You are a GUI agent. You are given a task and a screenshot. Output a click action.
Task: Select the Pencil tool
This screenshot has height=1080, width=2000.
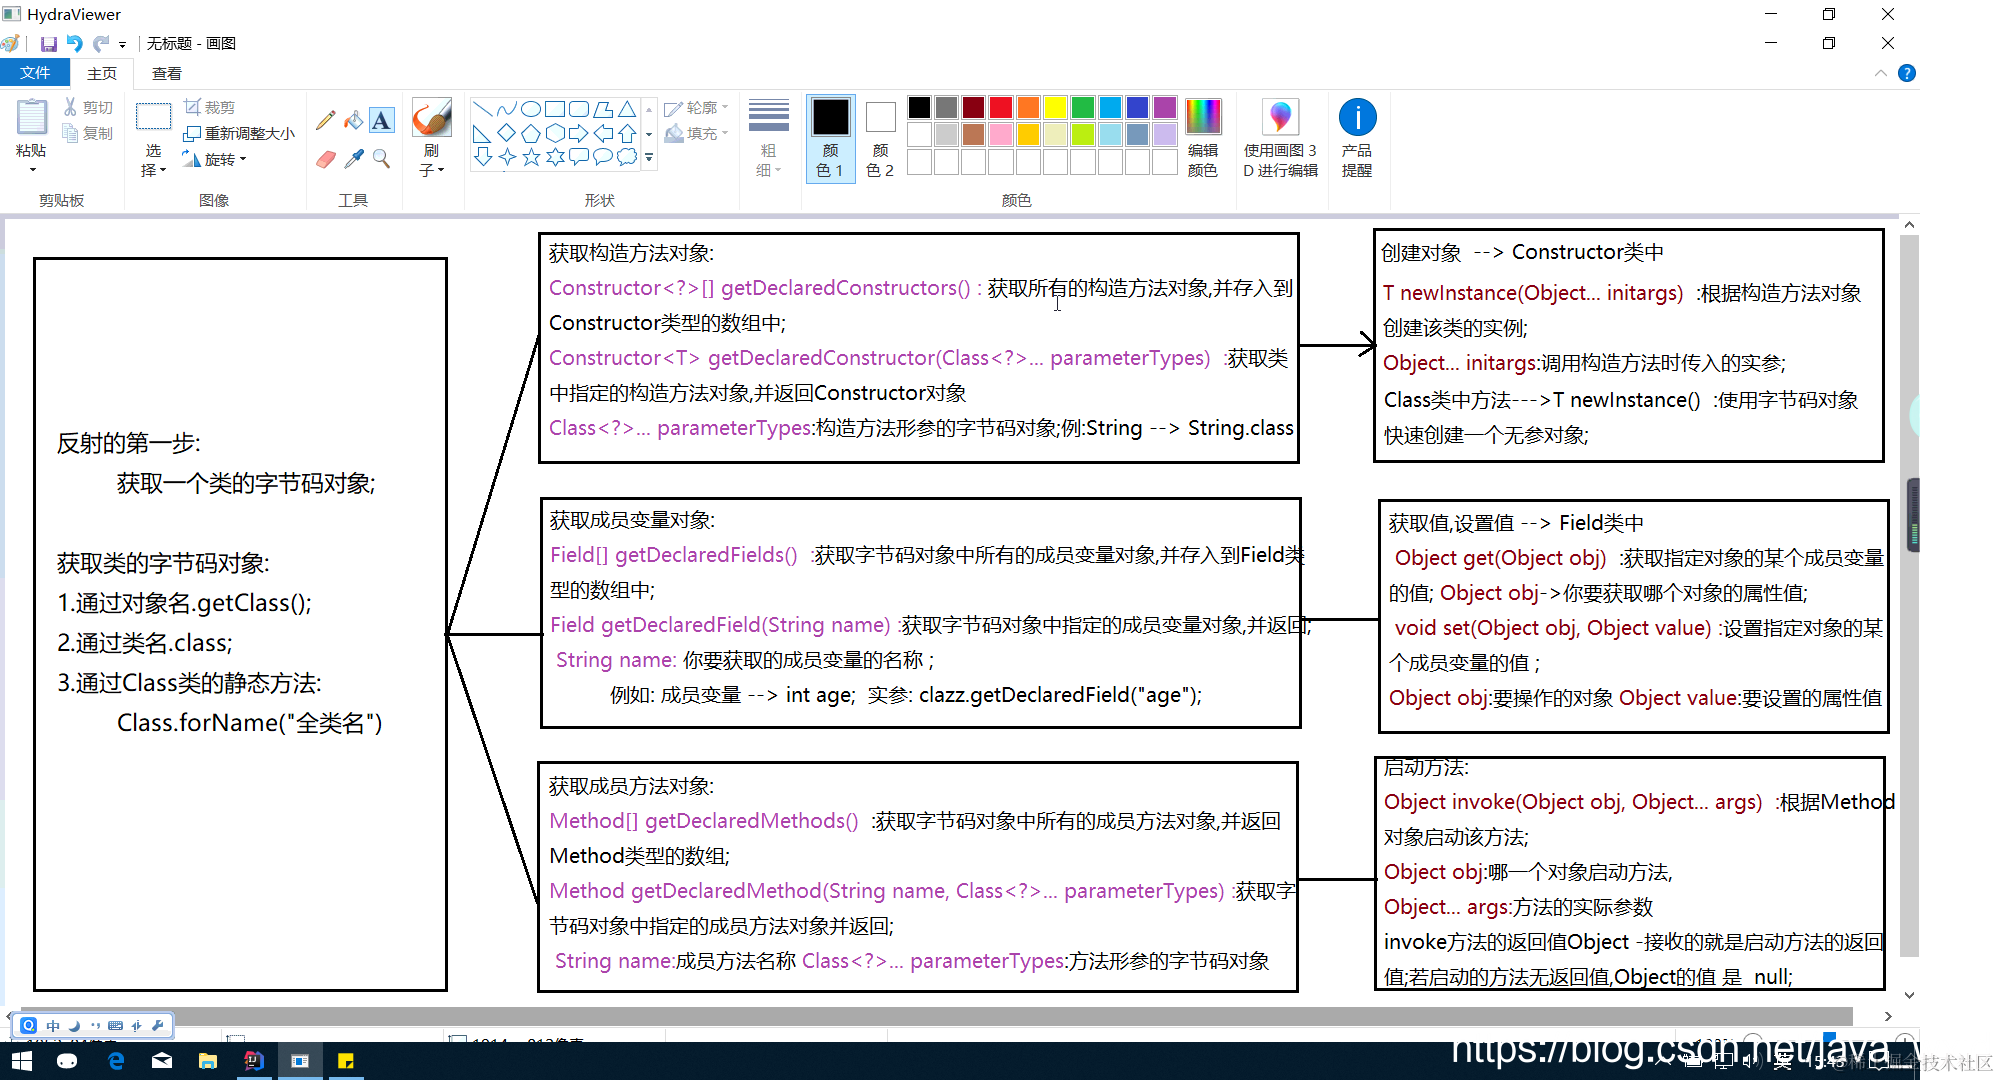click(325, 121)
